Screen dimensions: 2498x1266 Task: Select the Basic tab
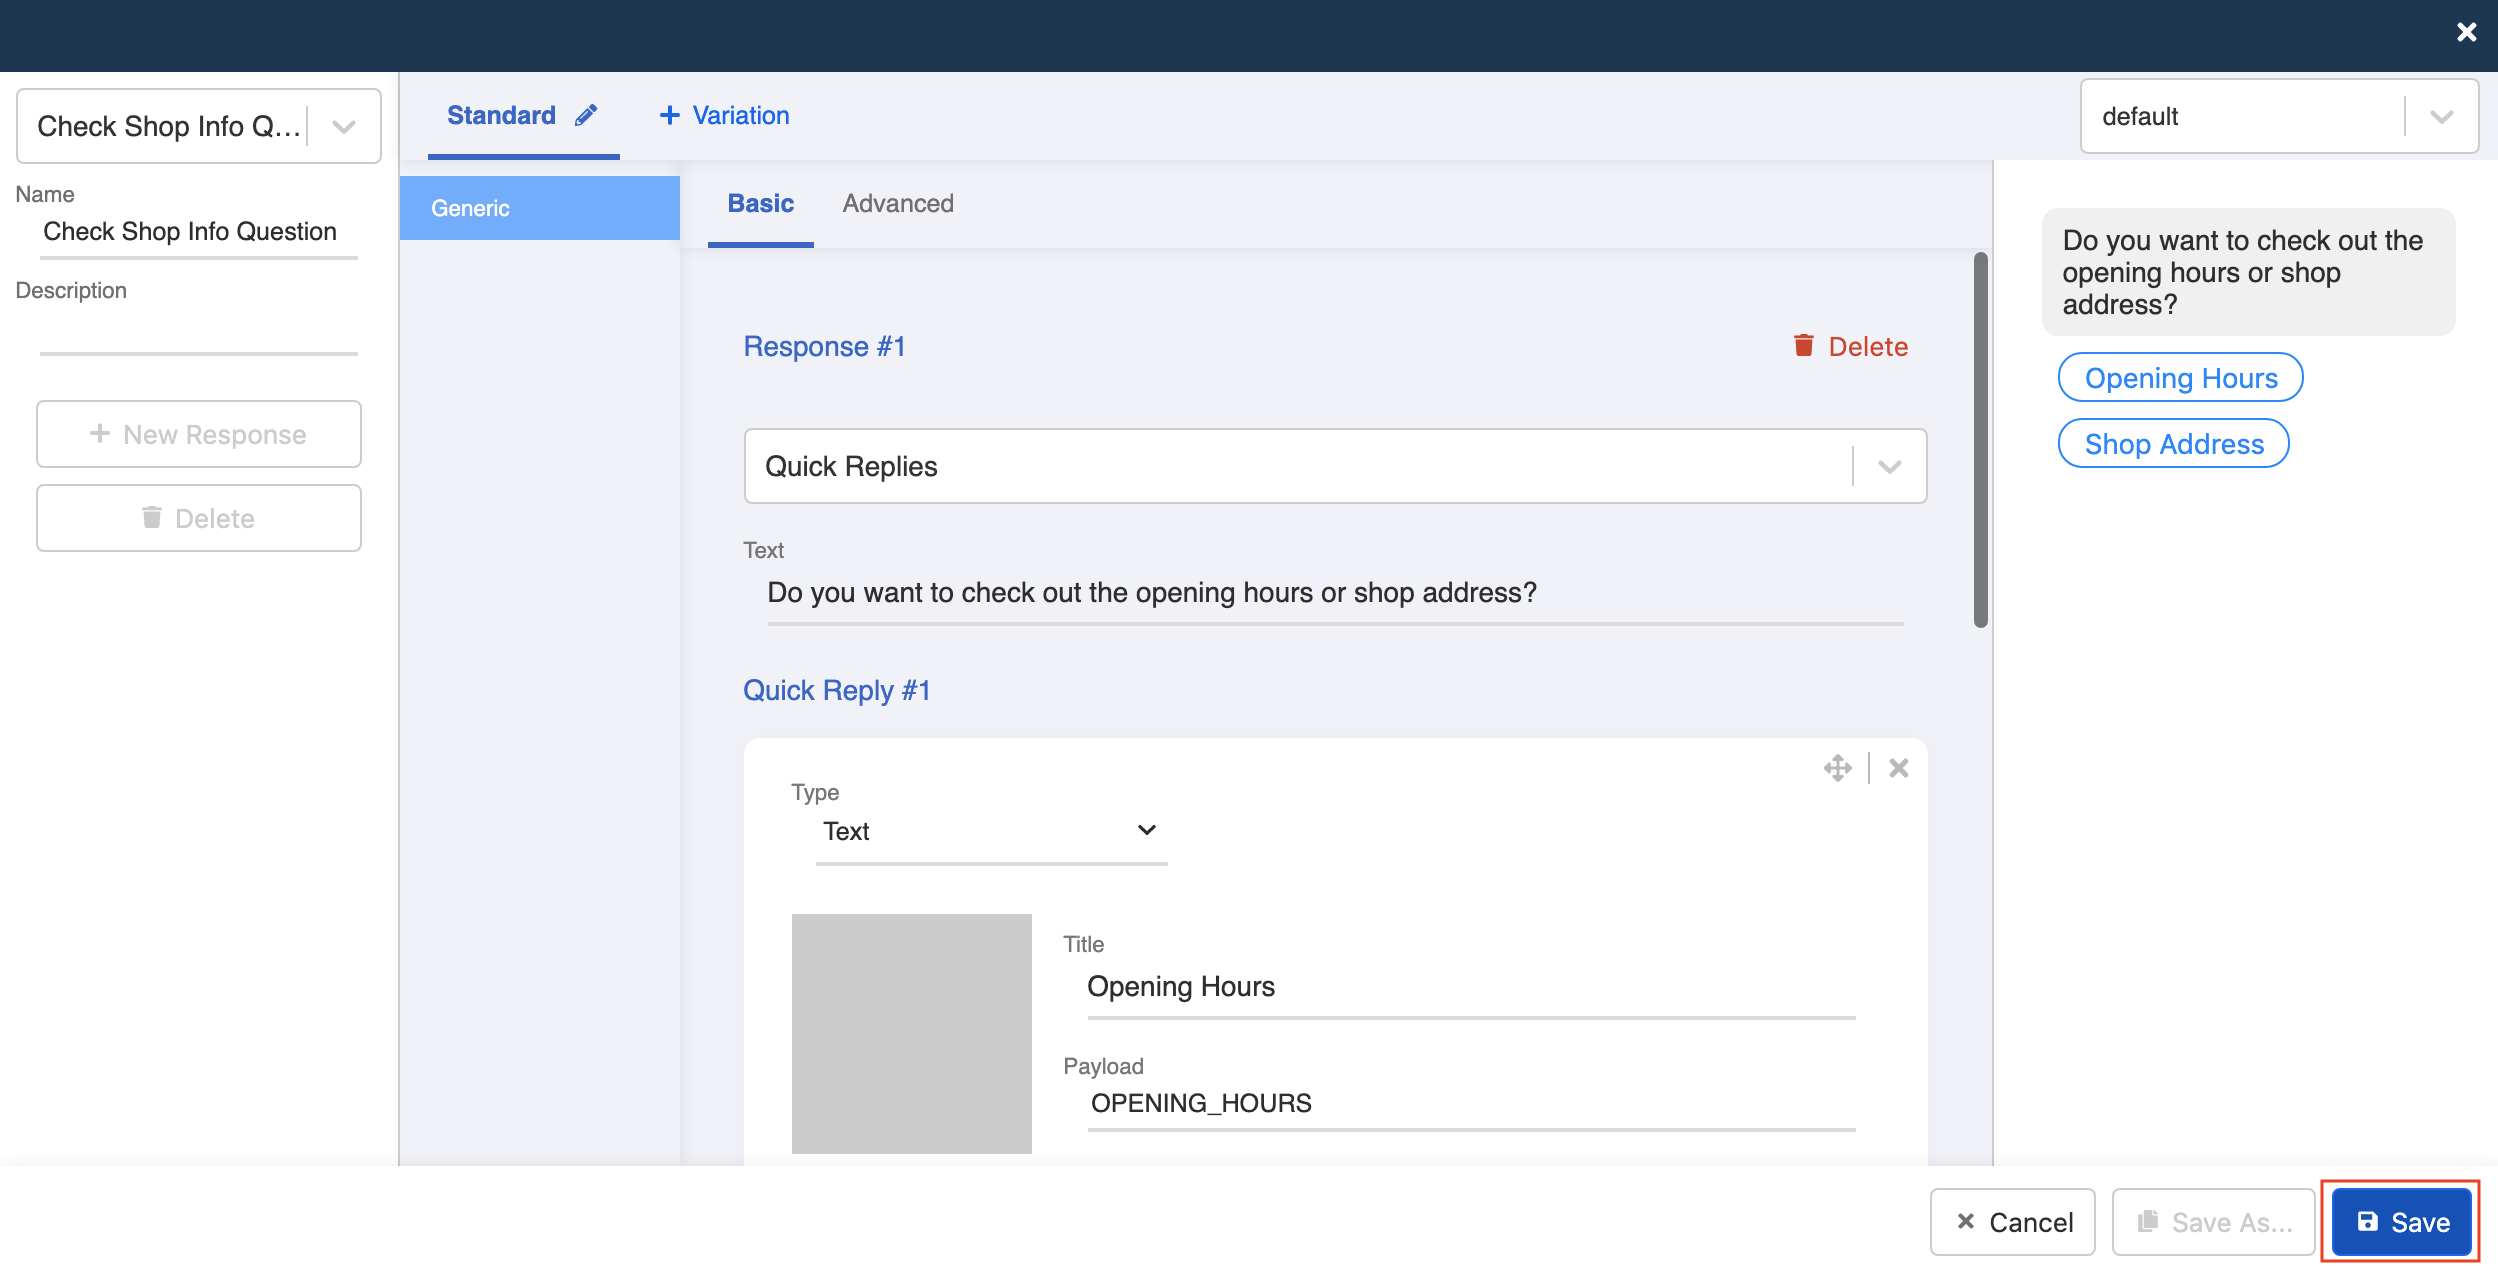tap(760, 203)
